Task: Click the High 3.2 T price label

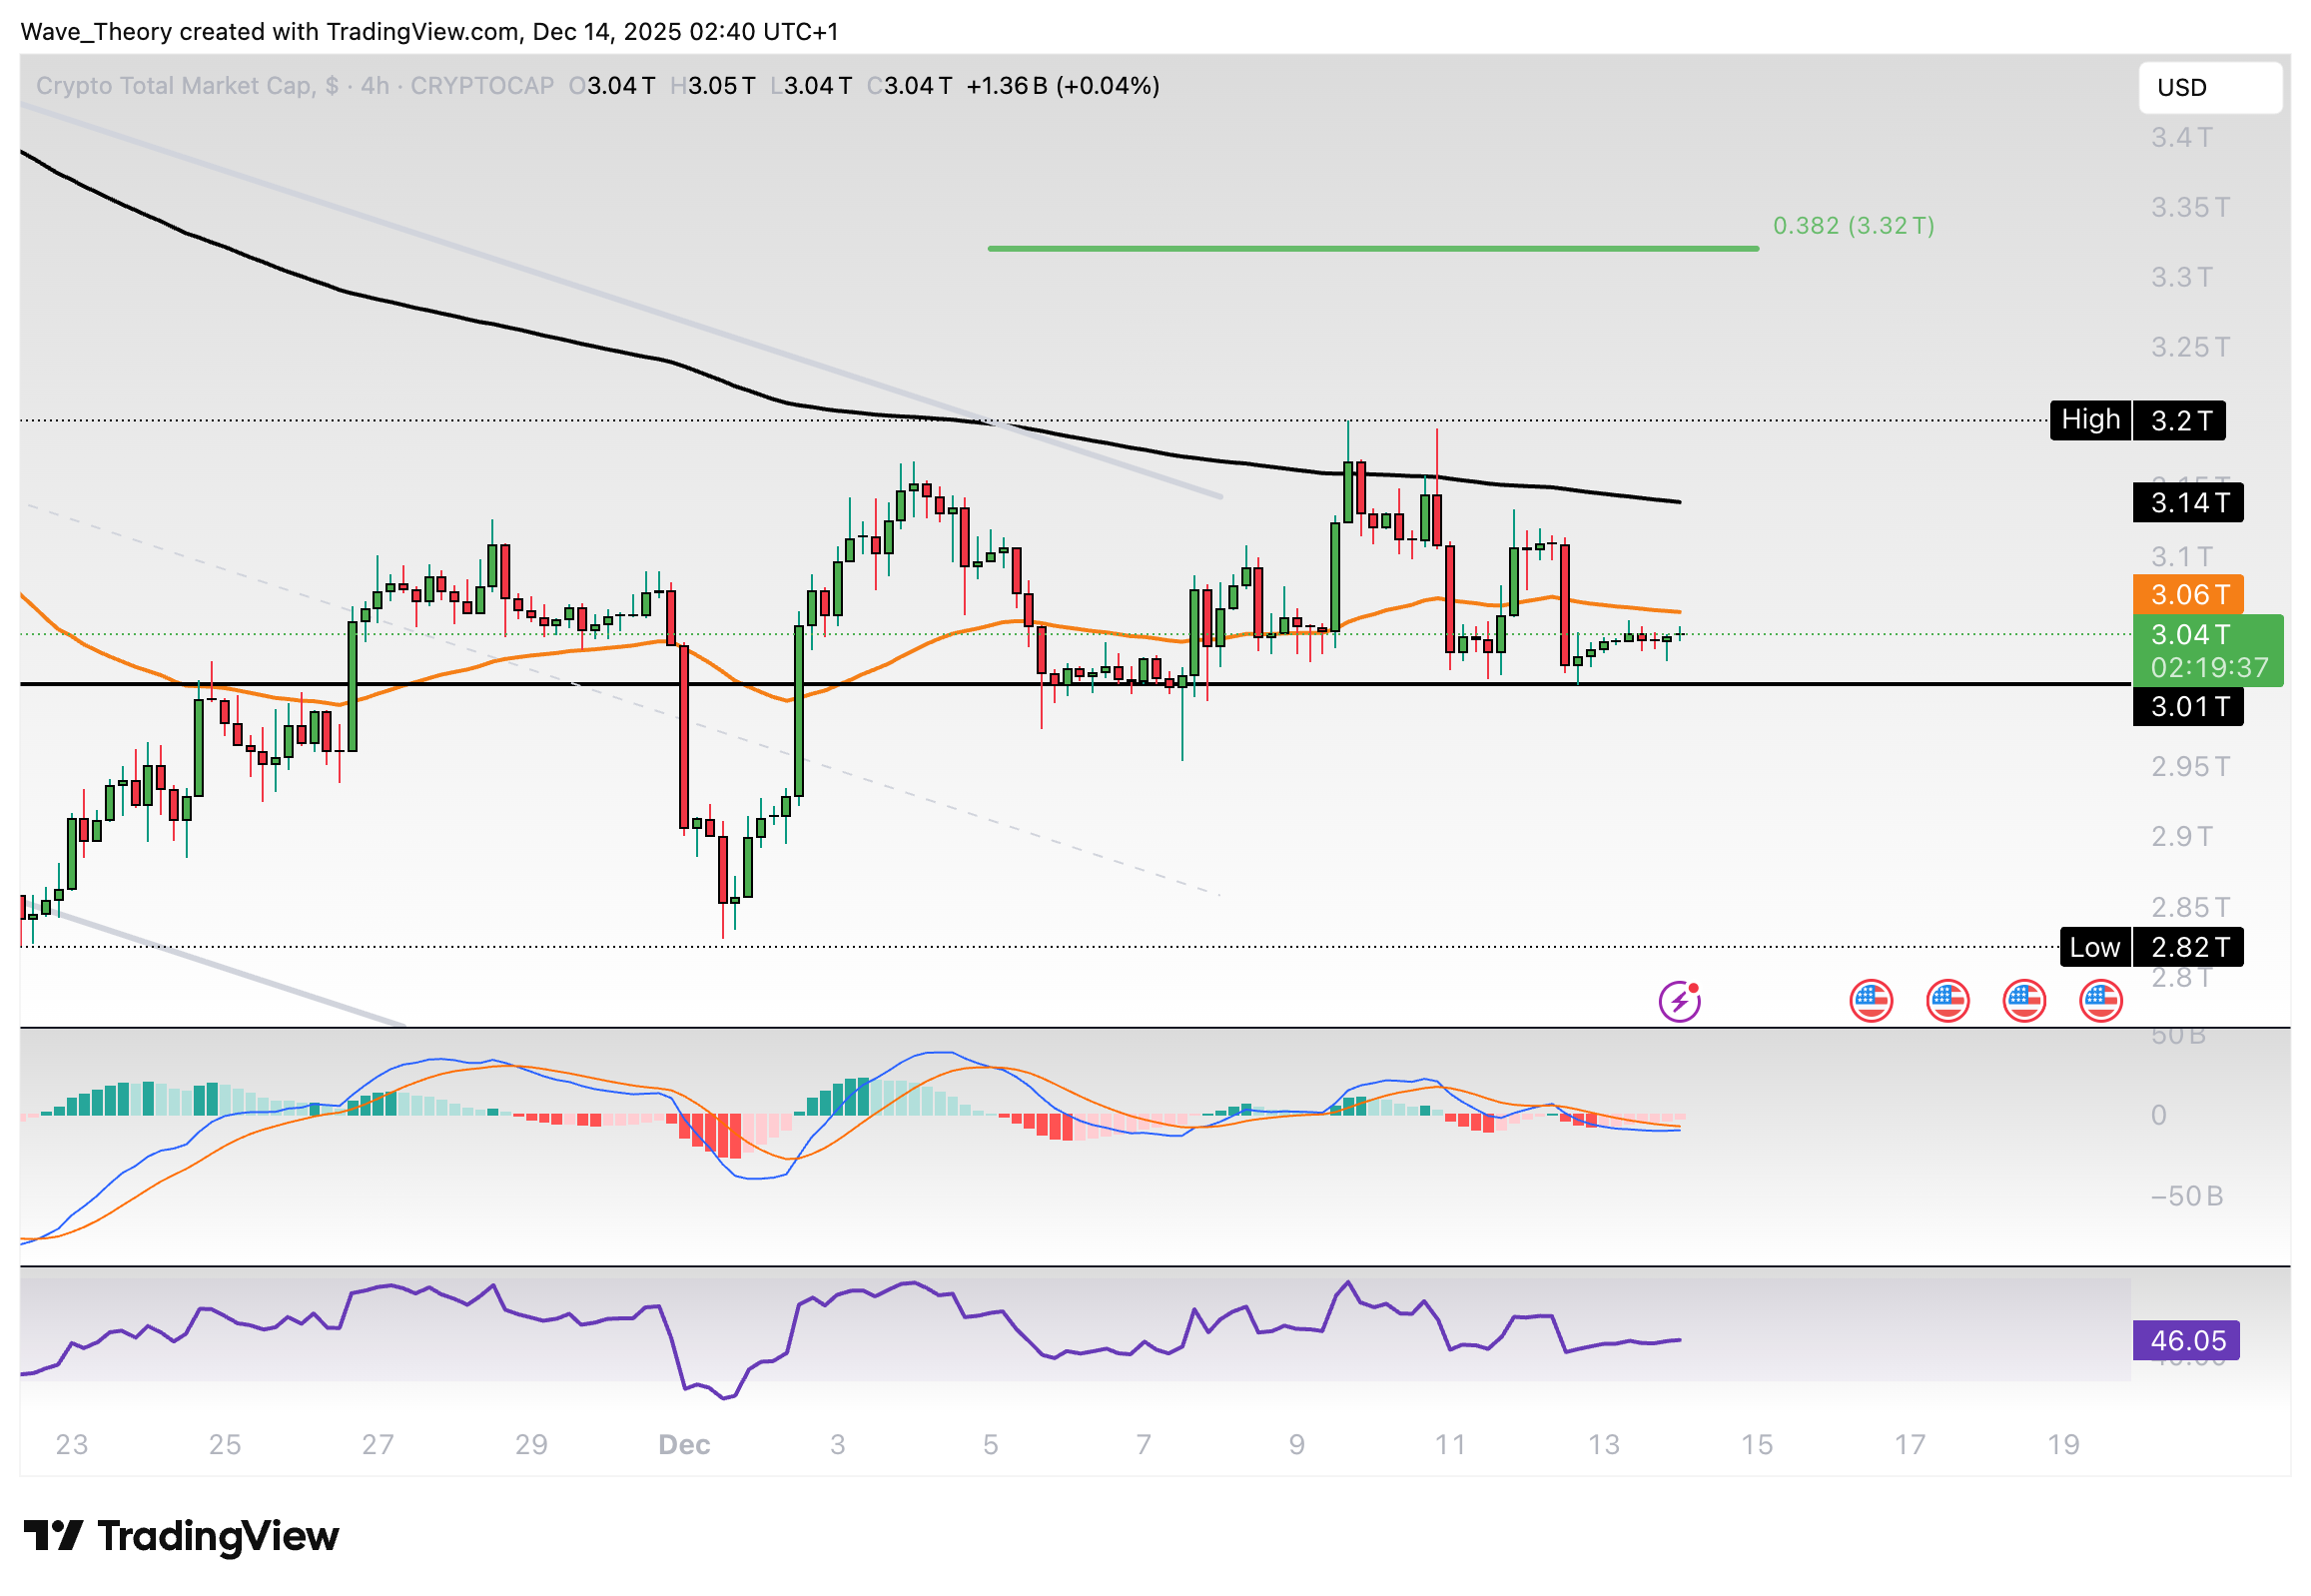Action: pyautogui.click(x=2137, y=420)
